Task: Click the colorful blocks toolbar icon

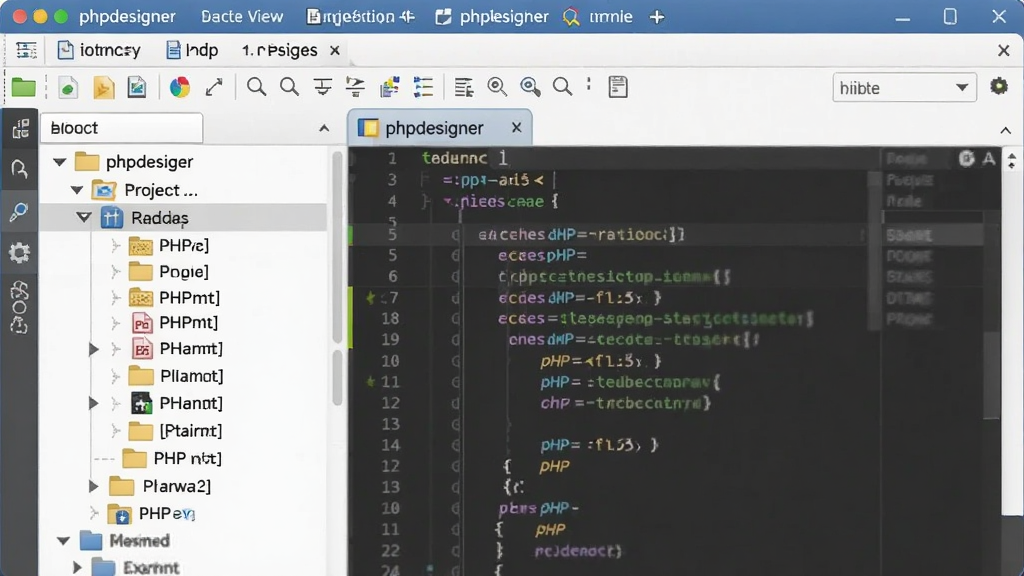Action: pos(390,87)
